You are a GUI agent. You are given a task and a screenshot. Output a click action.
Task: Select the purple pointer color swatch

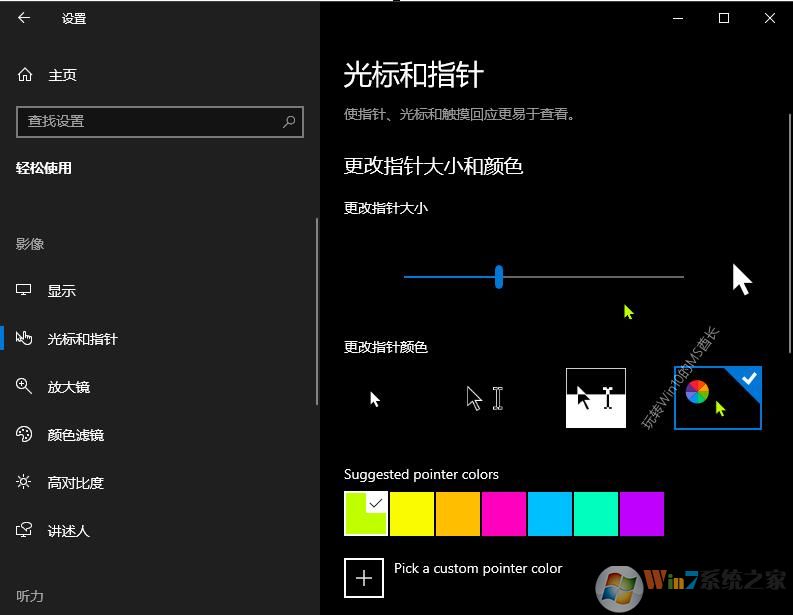(642, 513)
